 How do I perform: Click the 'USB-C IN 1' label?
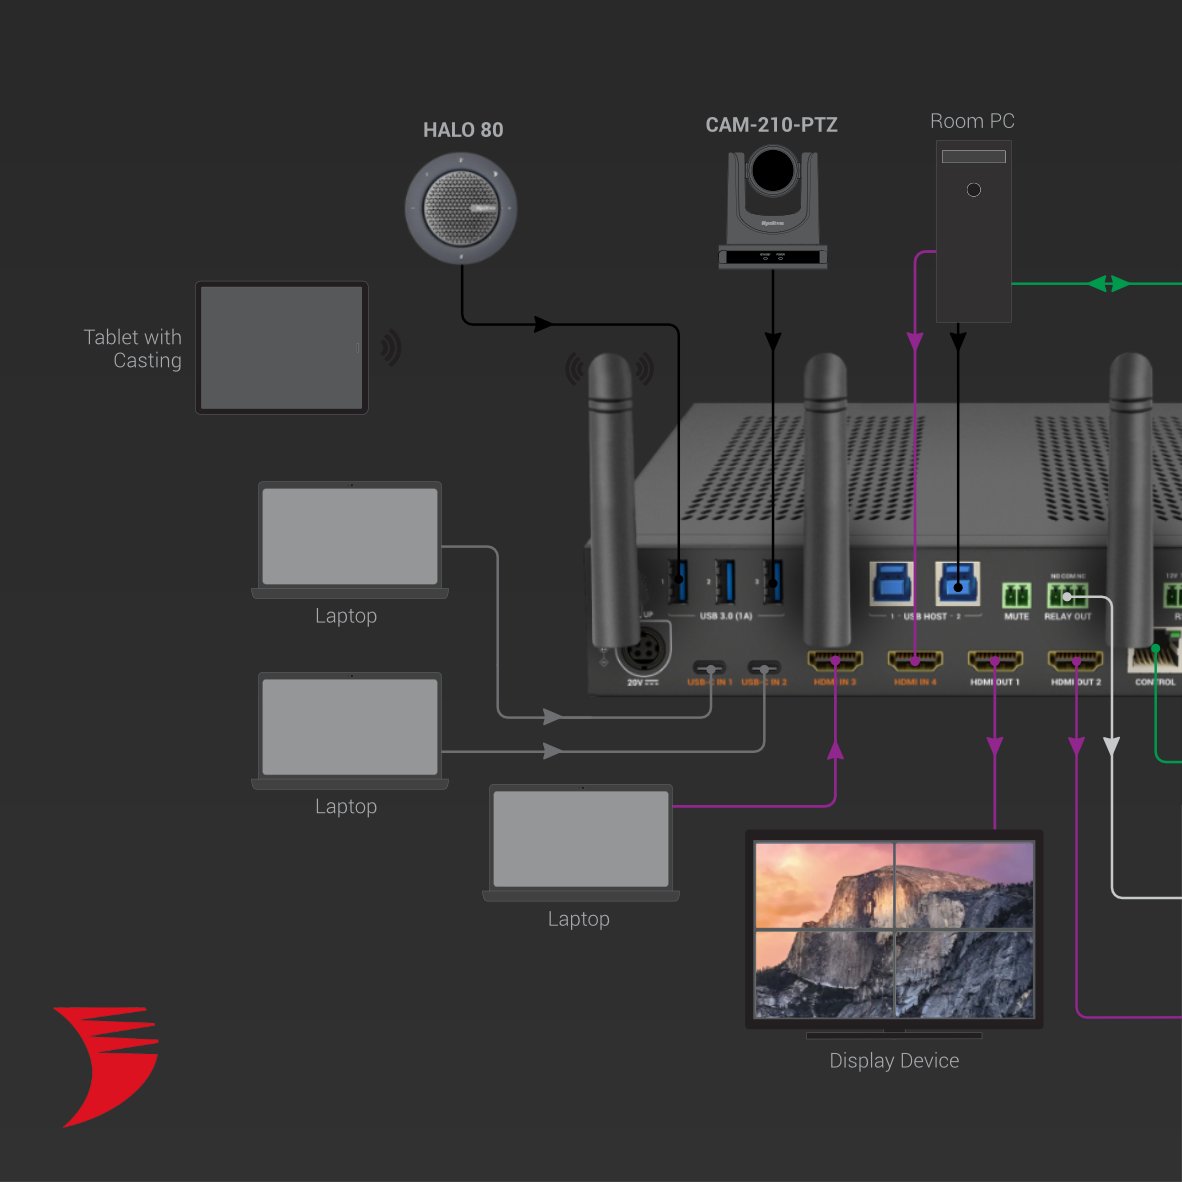tap(709, 682)
